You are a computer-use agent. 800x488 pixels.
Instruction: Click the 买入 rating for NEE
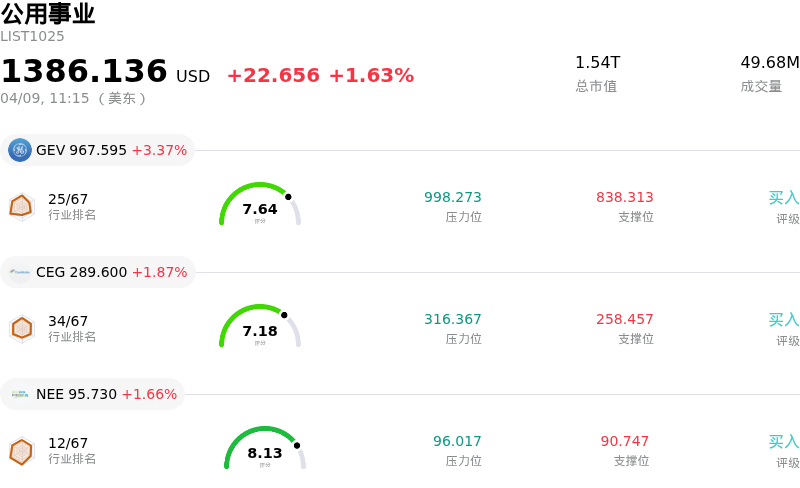pyautogui.click(x=783, y=442)
